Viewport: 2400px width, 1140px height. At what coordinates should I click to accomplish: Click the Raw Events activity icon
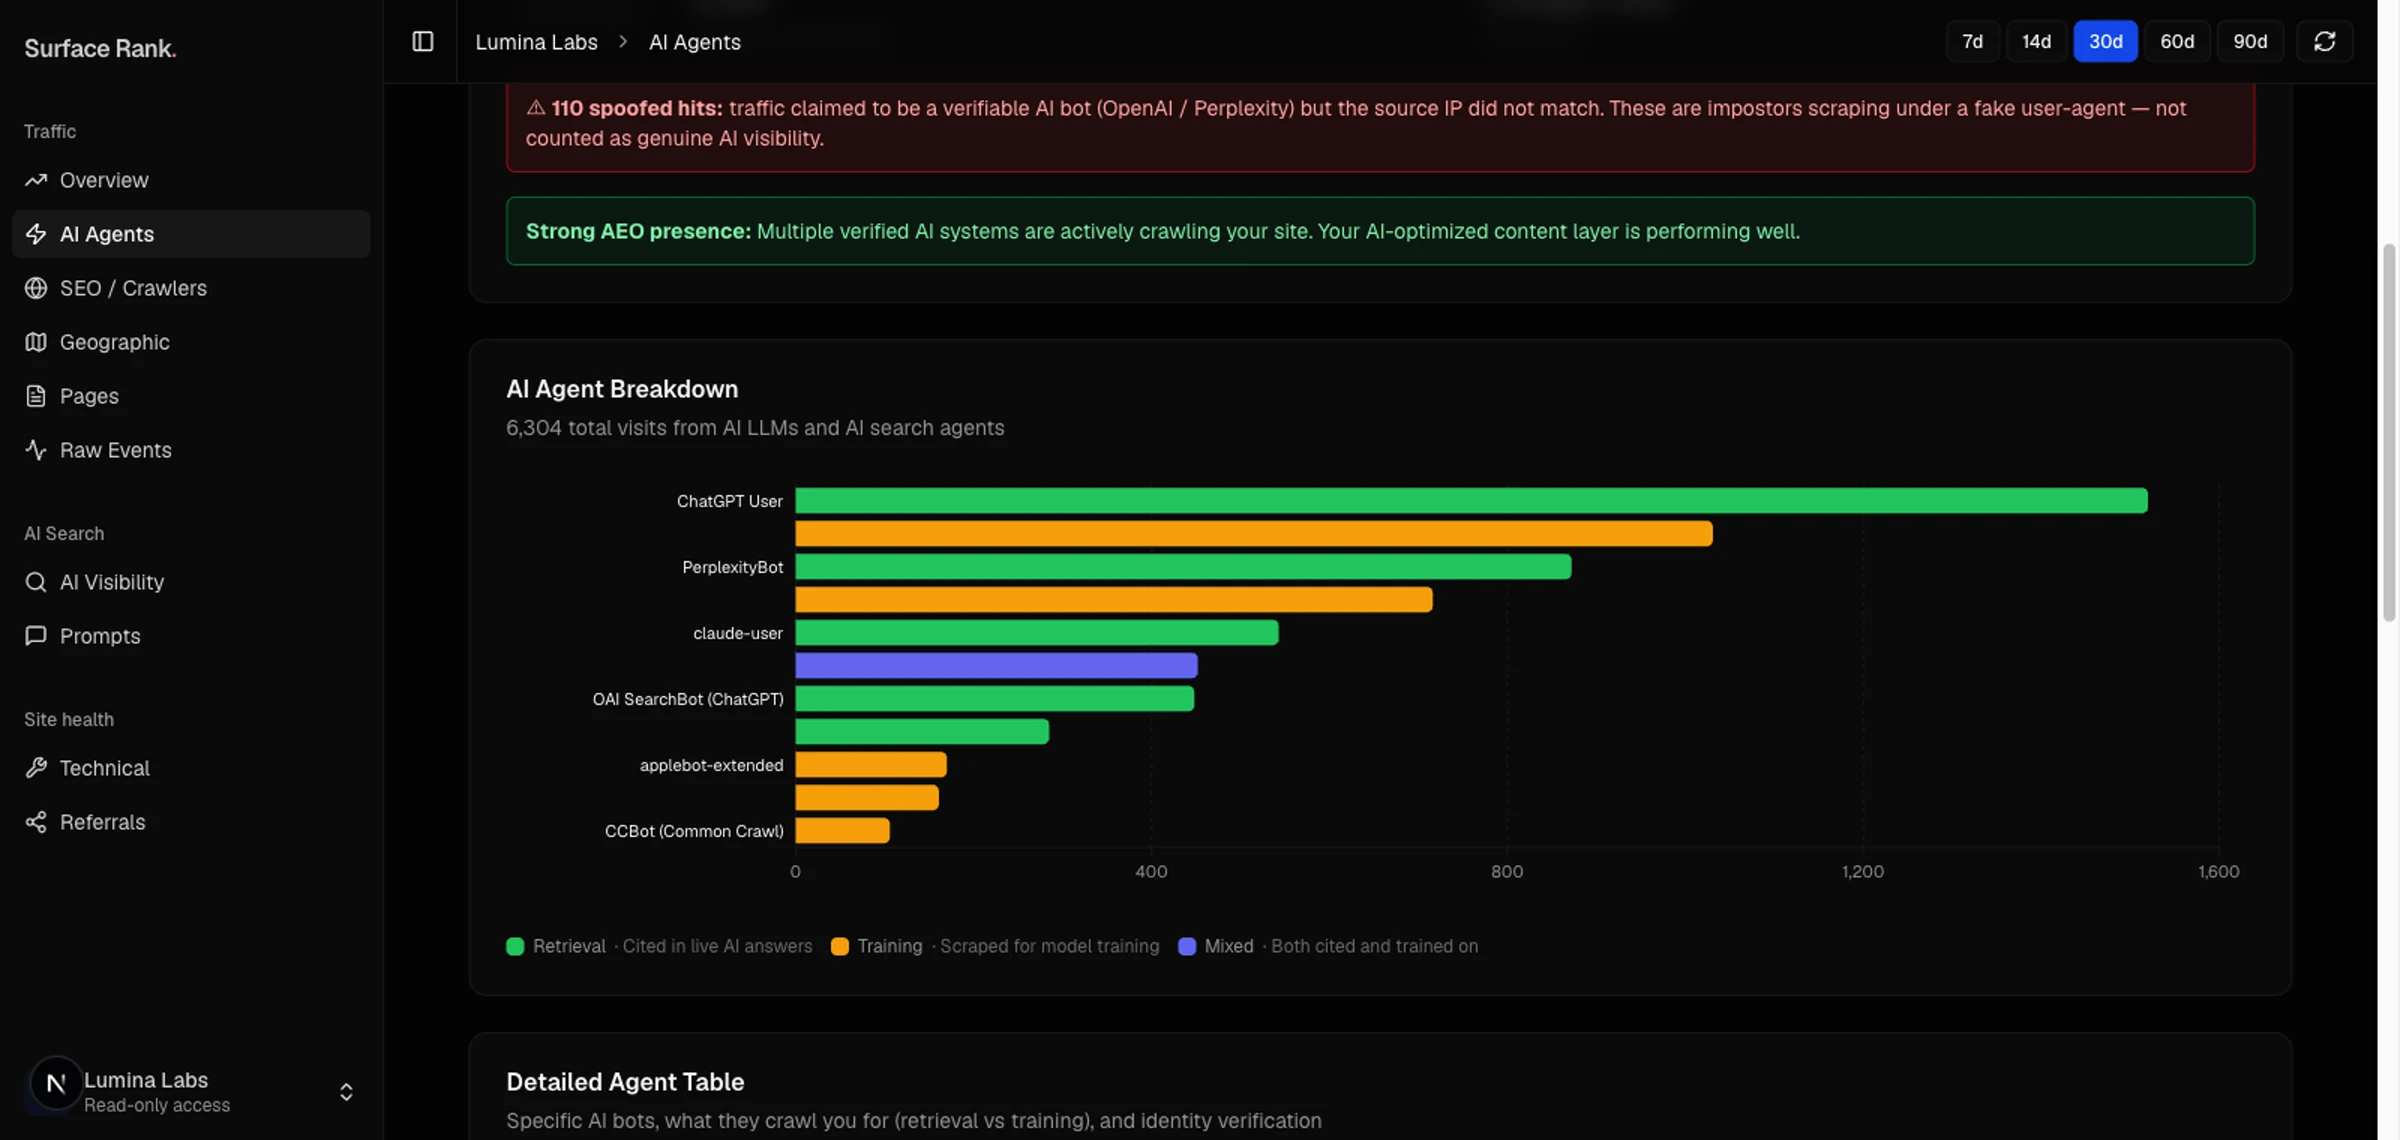click(36, 450)
